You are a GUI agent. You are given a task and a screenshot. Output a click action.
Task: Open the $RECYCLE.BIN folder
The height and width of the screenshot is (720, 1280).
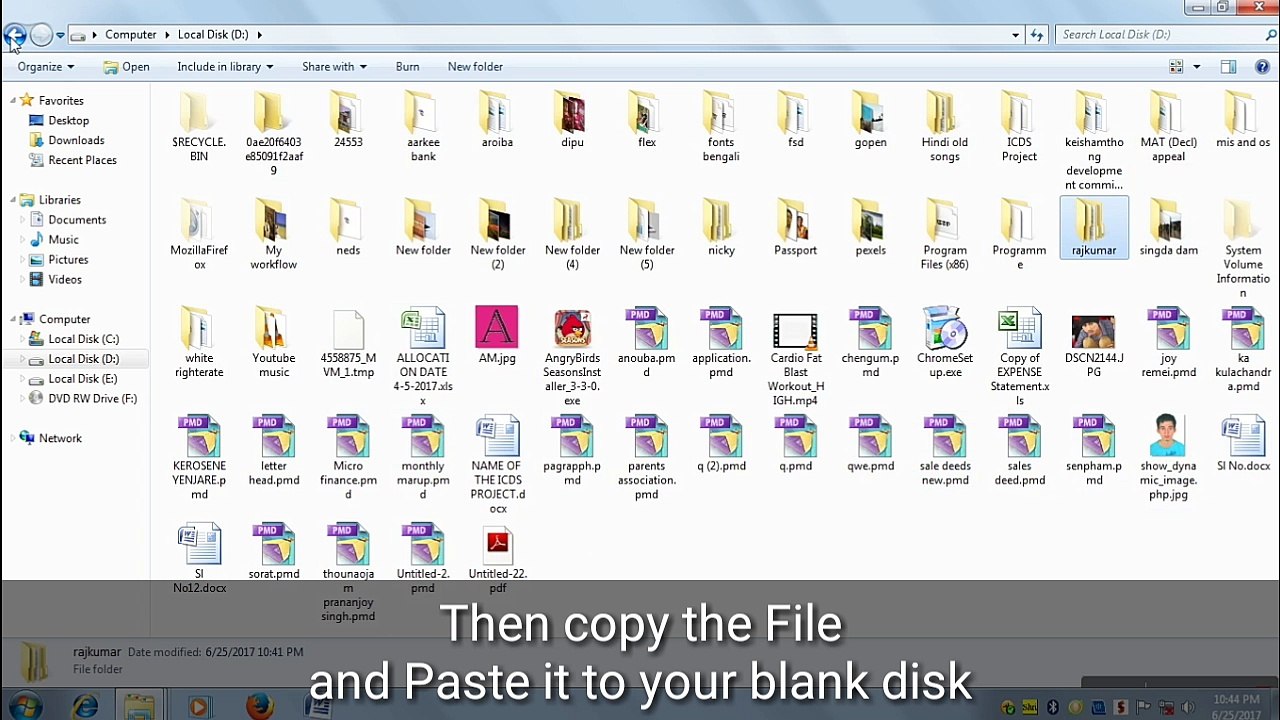coord(199,126)
